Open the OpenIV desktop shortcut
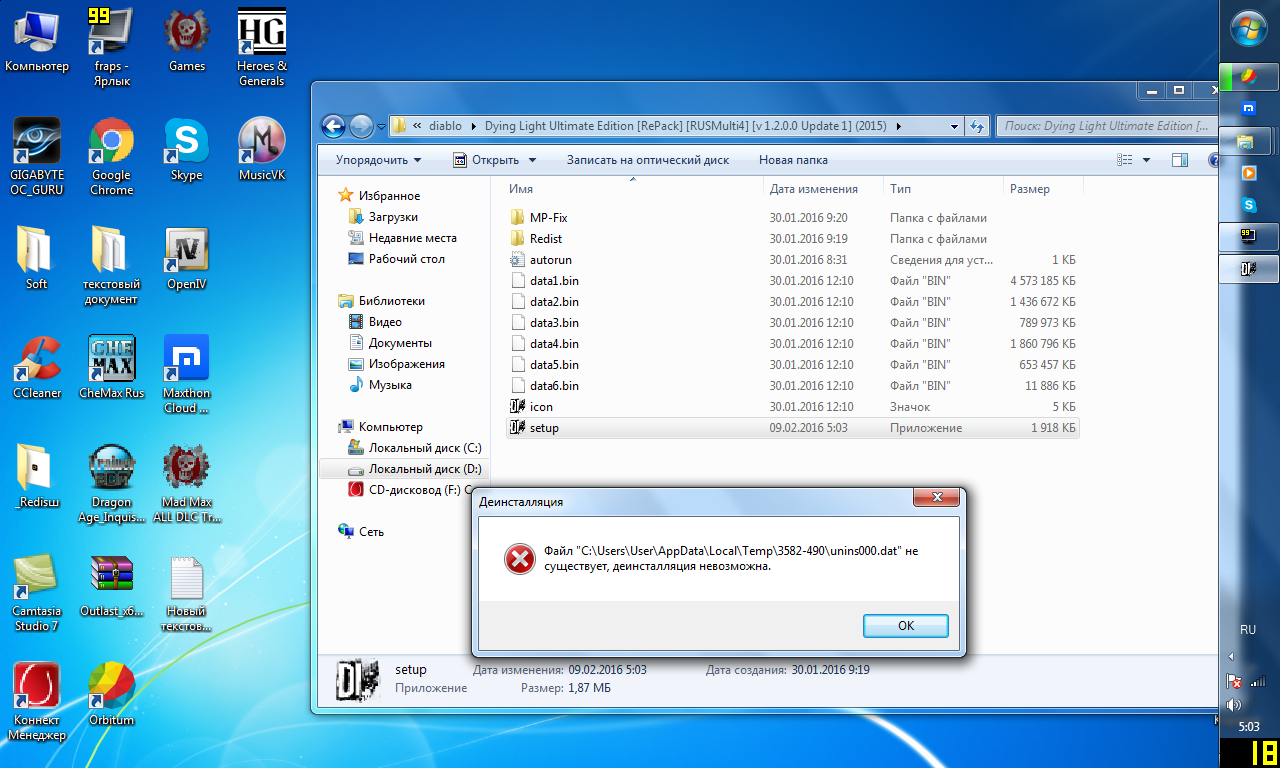Viewport: 1280px width, 768px height. pyautogui.click(x=186, y=252)
